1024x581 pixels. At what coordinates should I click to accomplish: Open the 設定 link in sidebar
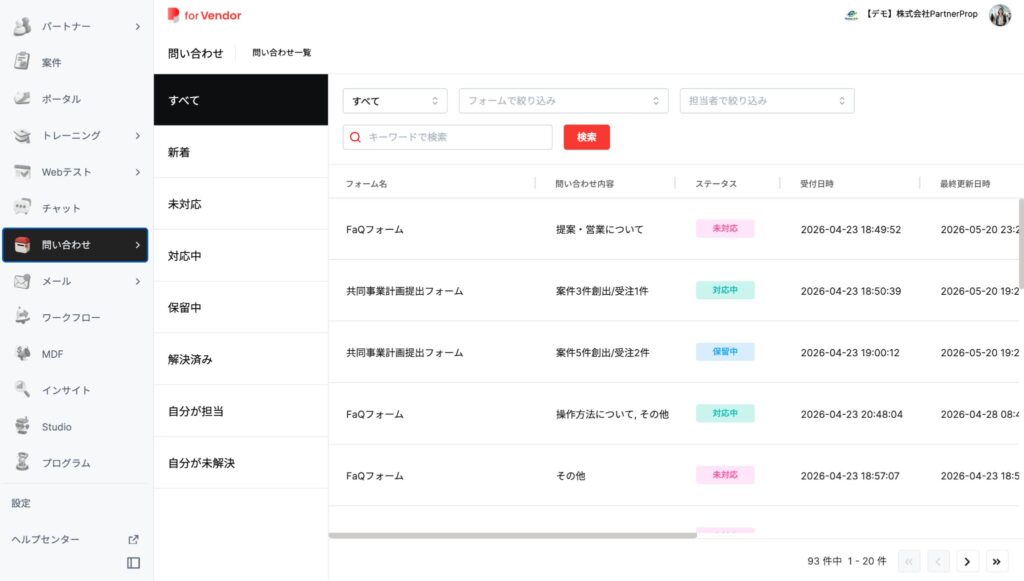[21, 503]
